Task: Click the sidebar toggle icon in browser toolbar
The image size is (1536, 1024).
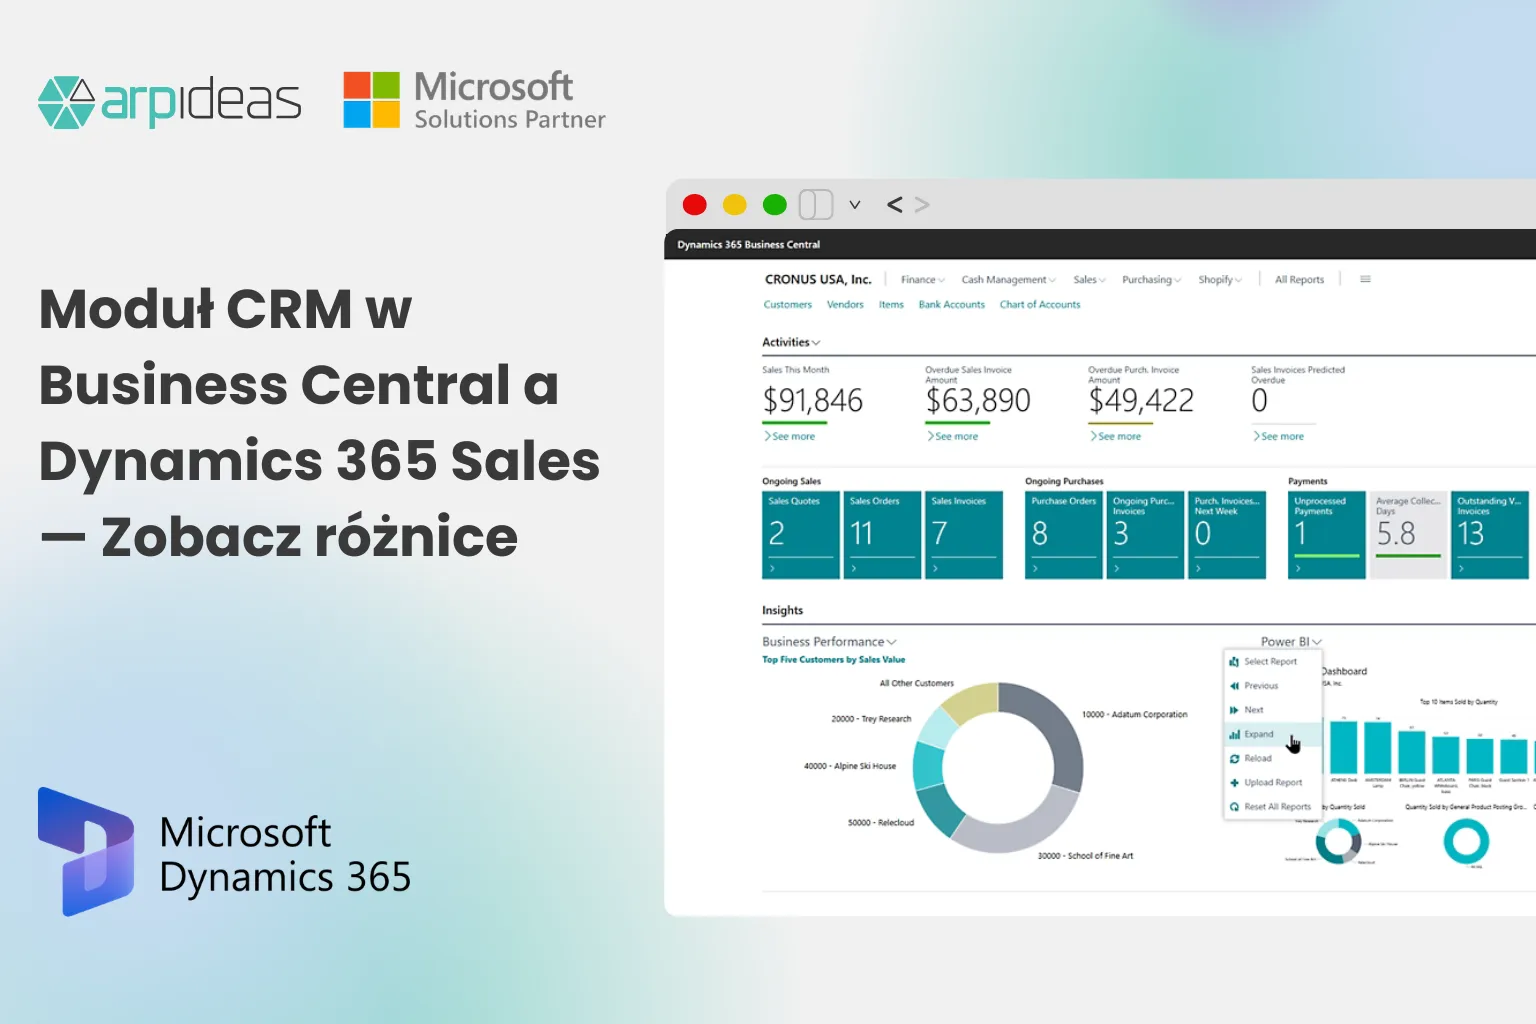Action: tap(816, 205)
